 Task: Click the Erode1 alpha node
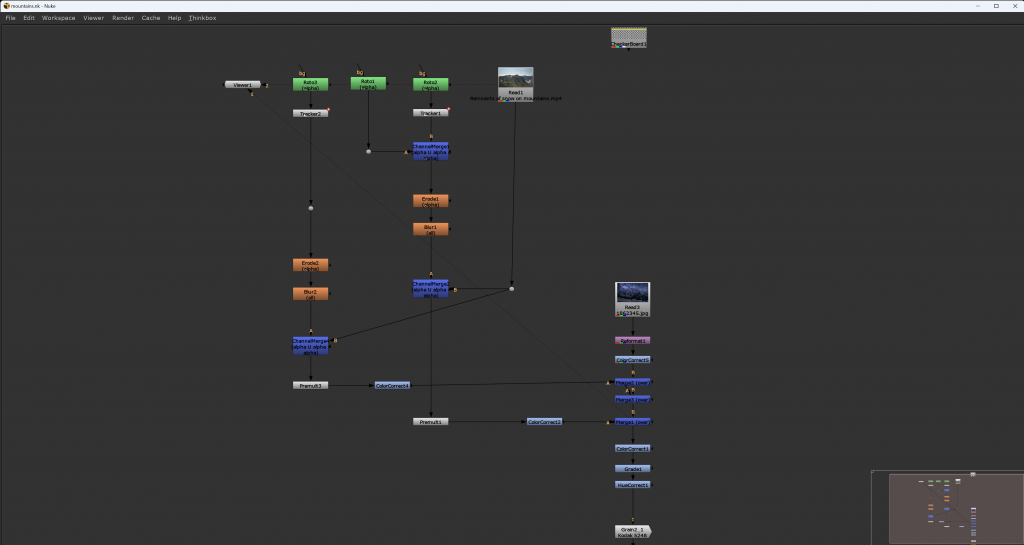point(430,201)
